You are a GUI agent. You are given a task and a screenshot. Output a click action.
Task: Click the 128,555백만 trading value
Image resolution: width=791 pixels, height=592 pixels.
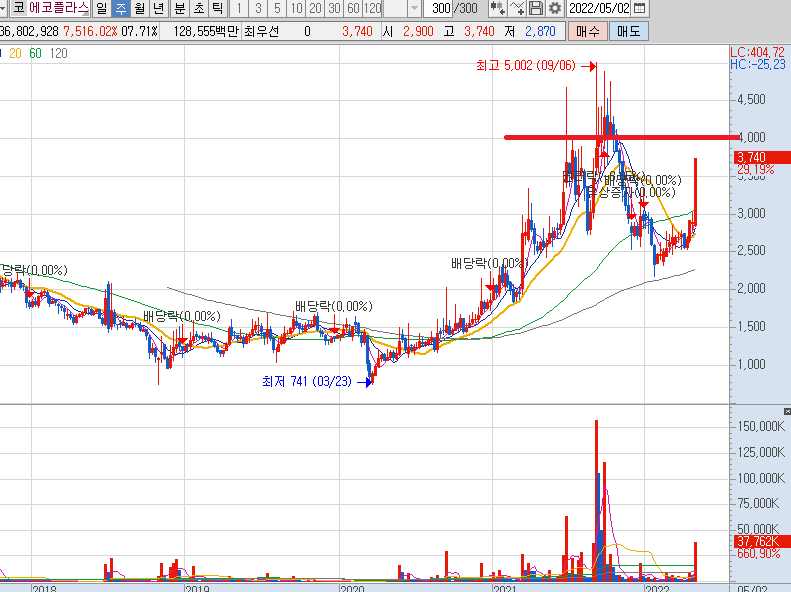pyautogui.click(x=205, y=31)
